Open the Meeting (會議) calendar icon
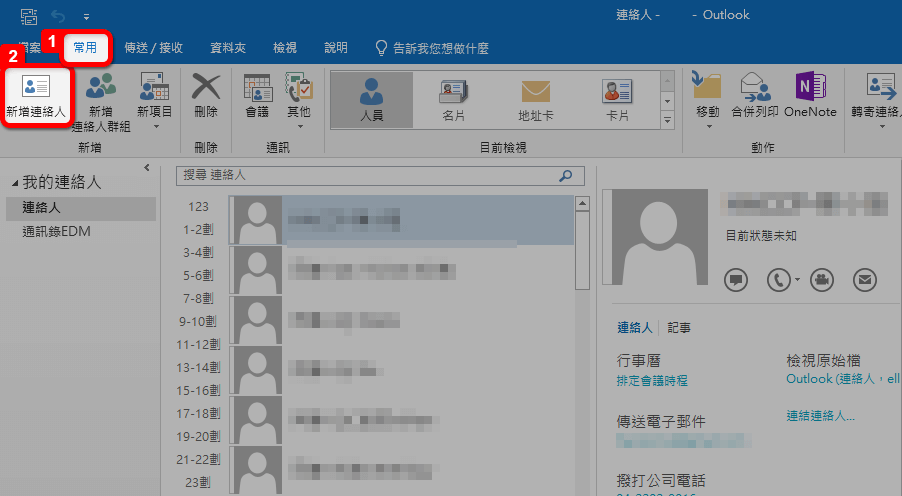This screenshot has height=496, width=902. pyautogui.click(x=257, y=98)
